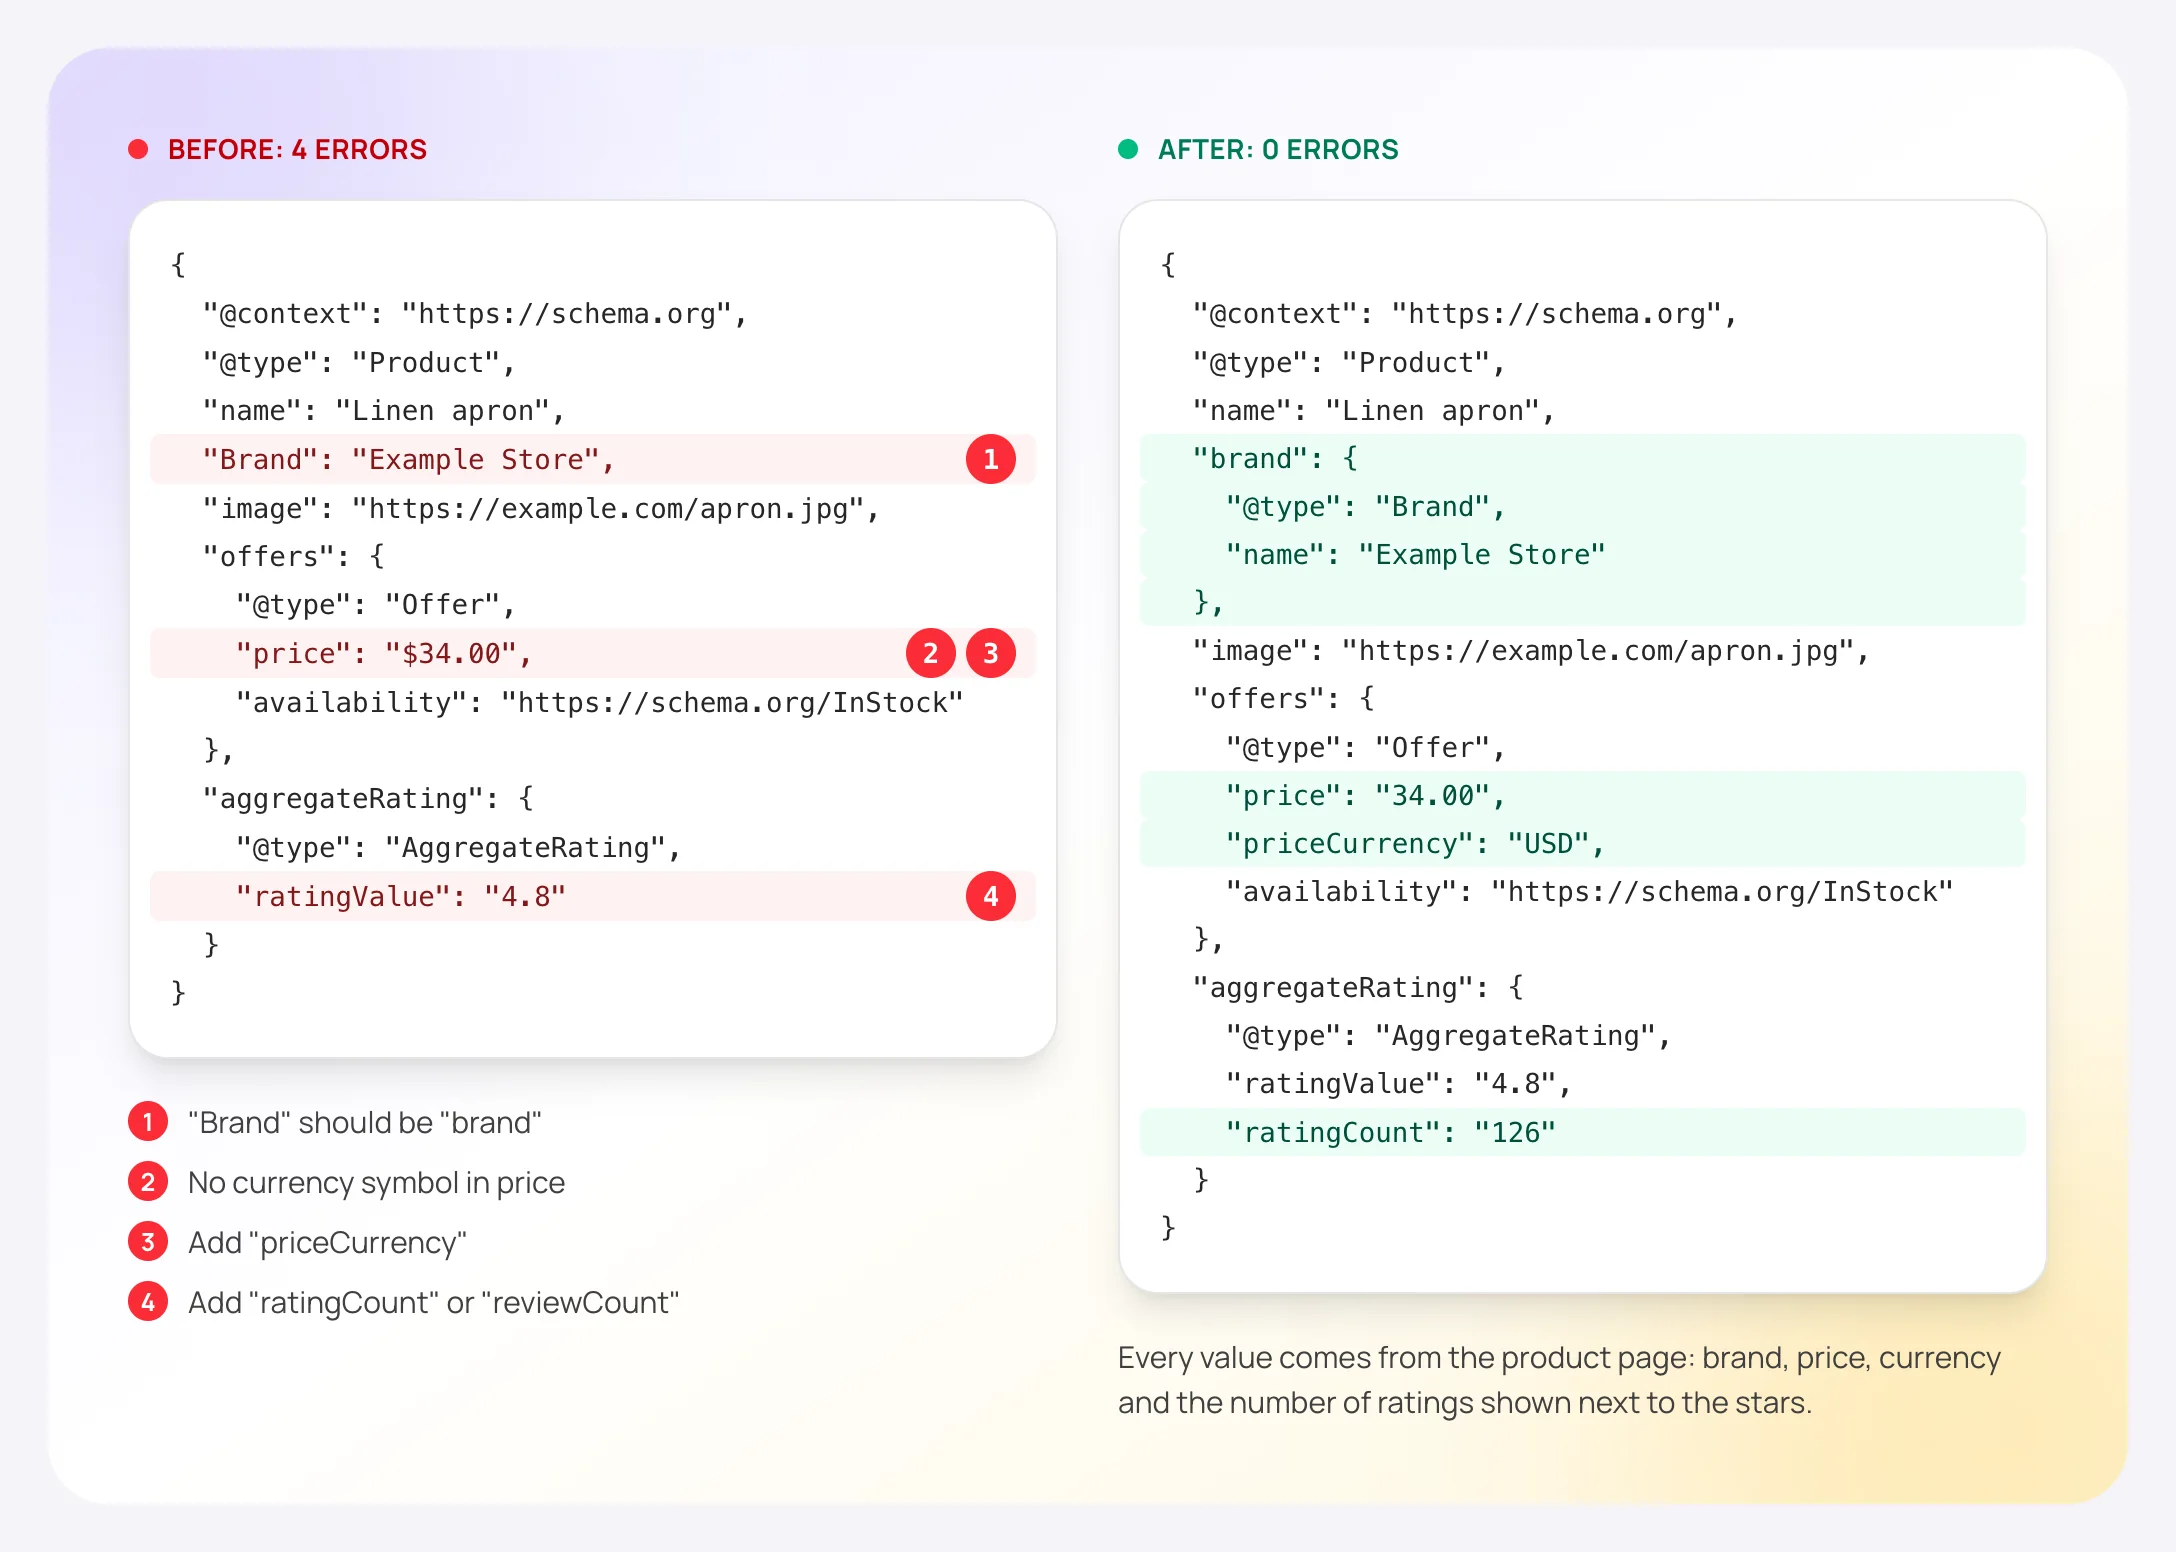Click the legend text "No currency symbol in price"
Image resolution: width=2176 pixels, height=1552 pixels.
(x=377, y=1182)
